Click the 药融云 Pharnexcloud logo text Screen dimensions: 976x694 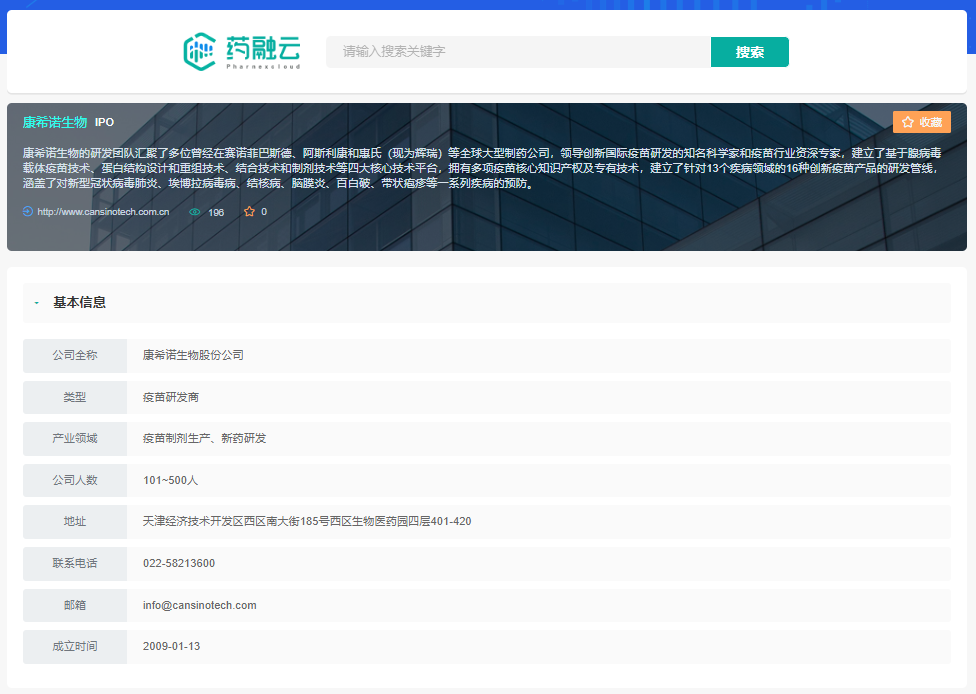[x=263, y=51]
